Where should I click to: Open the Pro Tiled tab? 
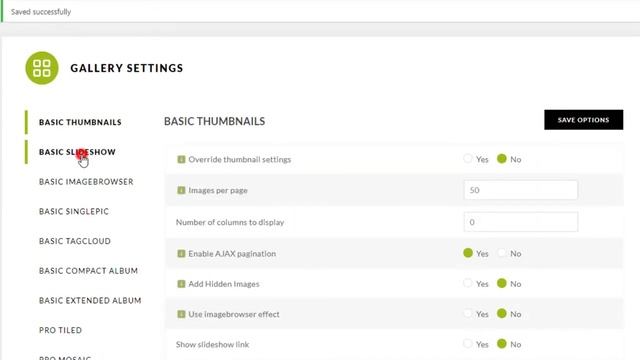click(x=60, y=330)
